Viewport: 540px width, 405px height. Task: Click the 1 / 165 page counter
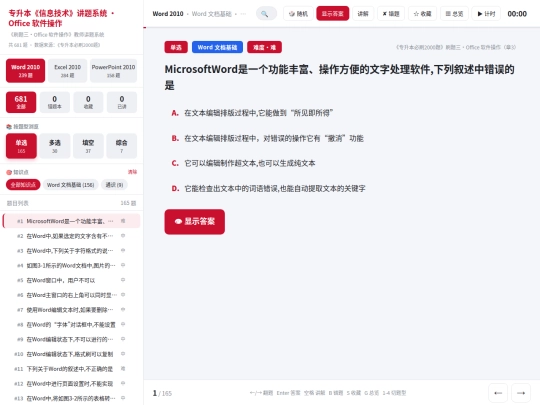(x=162, y=393)
